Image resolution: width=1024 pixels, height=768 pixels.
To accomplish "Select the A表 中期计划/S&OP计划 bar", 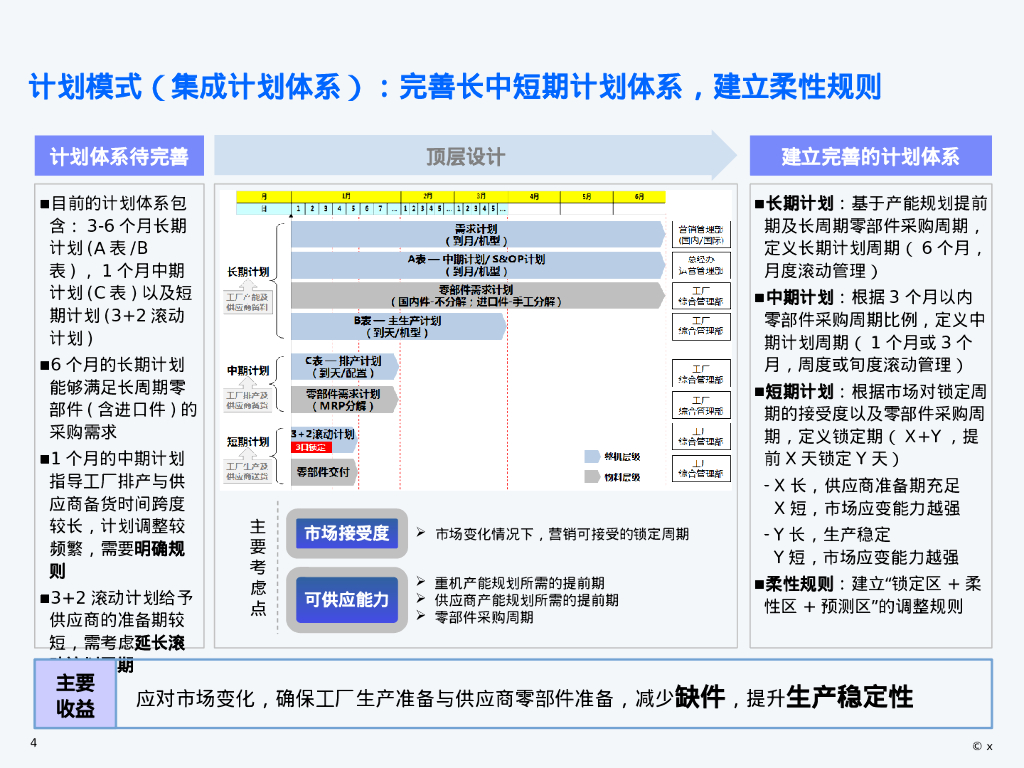I will [476, 265].
